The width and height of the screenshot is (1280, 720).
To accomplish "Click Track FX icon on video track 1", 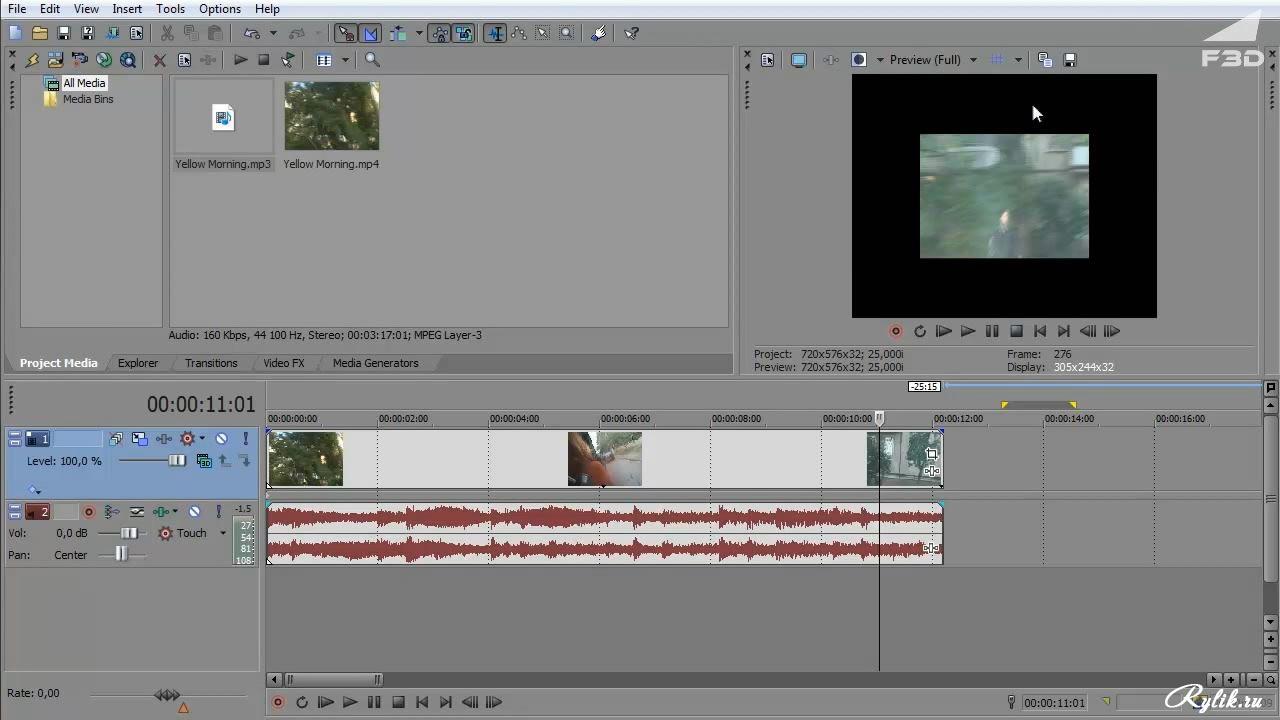I will point(163,439).
